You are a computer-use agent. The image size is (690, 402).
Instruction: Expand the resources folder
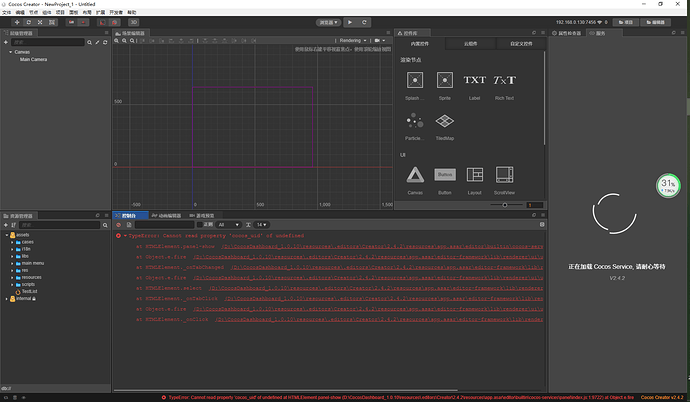click(x=12, y=278)
